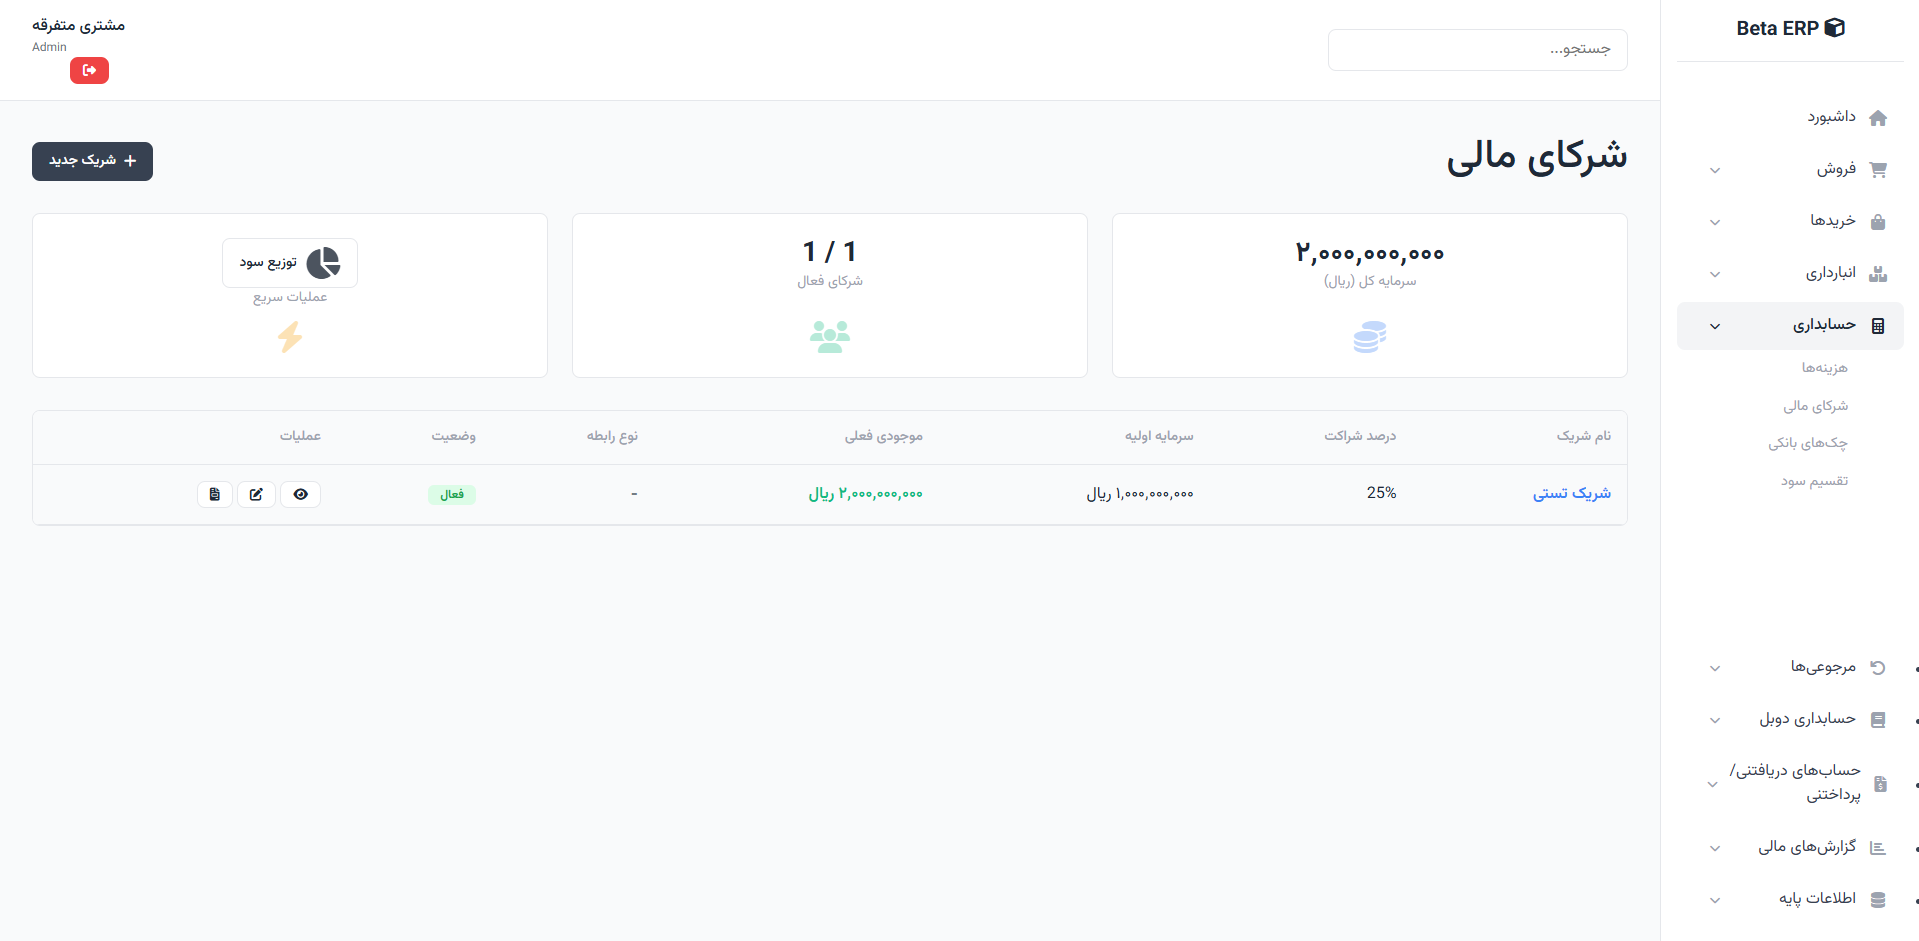Expand the خریدها menu chevron
Image resolution: width=1919 pixels, height=941 pixels.
[1715, 222]
